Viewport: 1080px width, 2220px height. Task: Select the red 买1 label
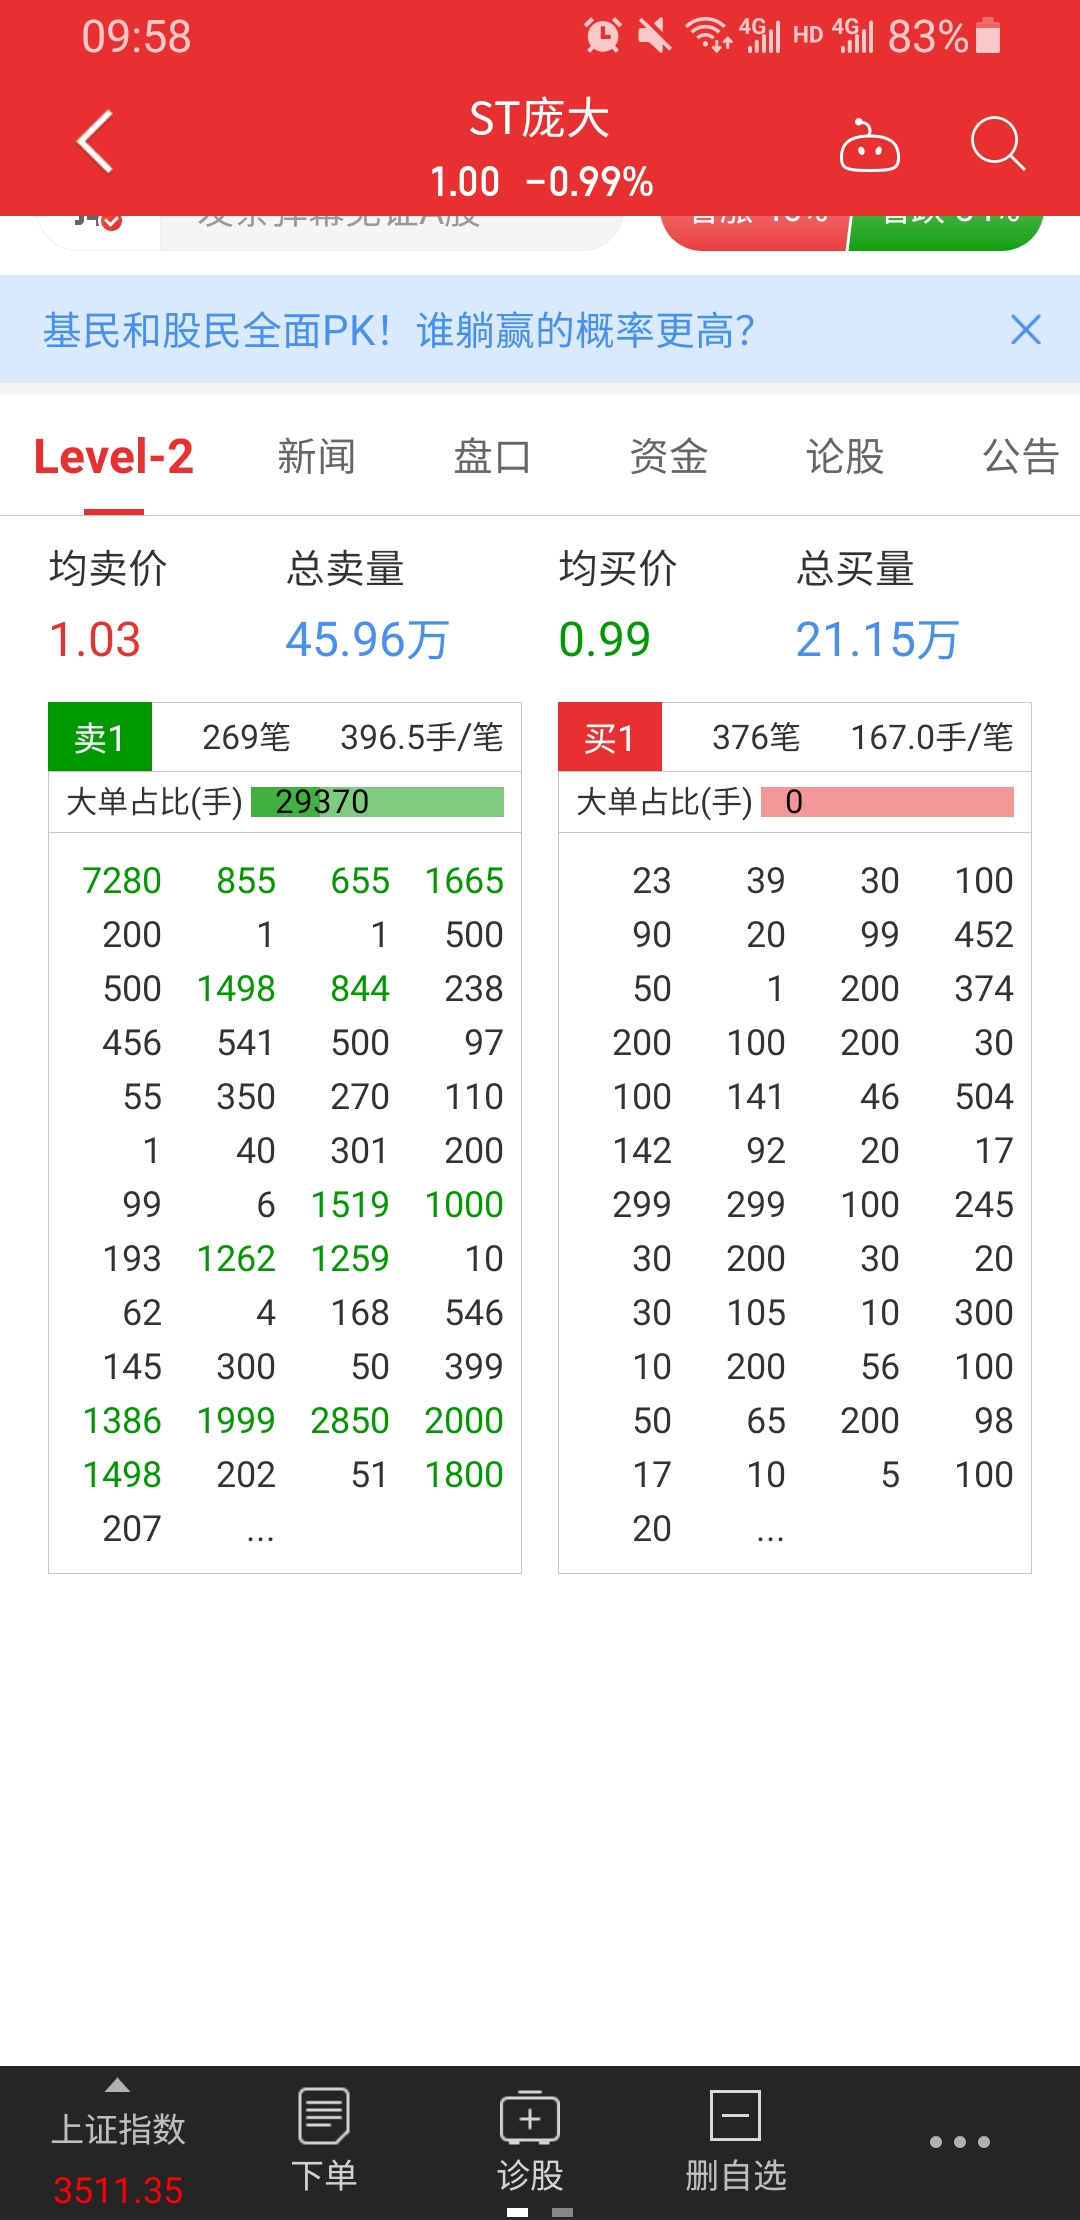pos(610,737)
